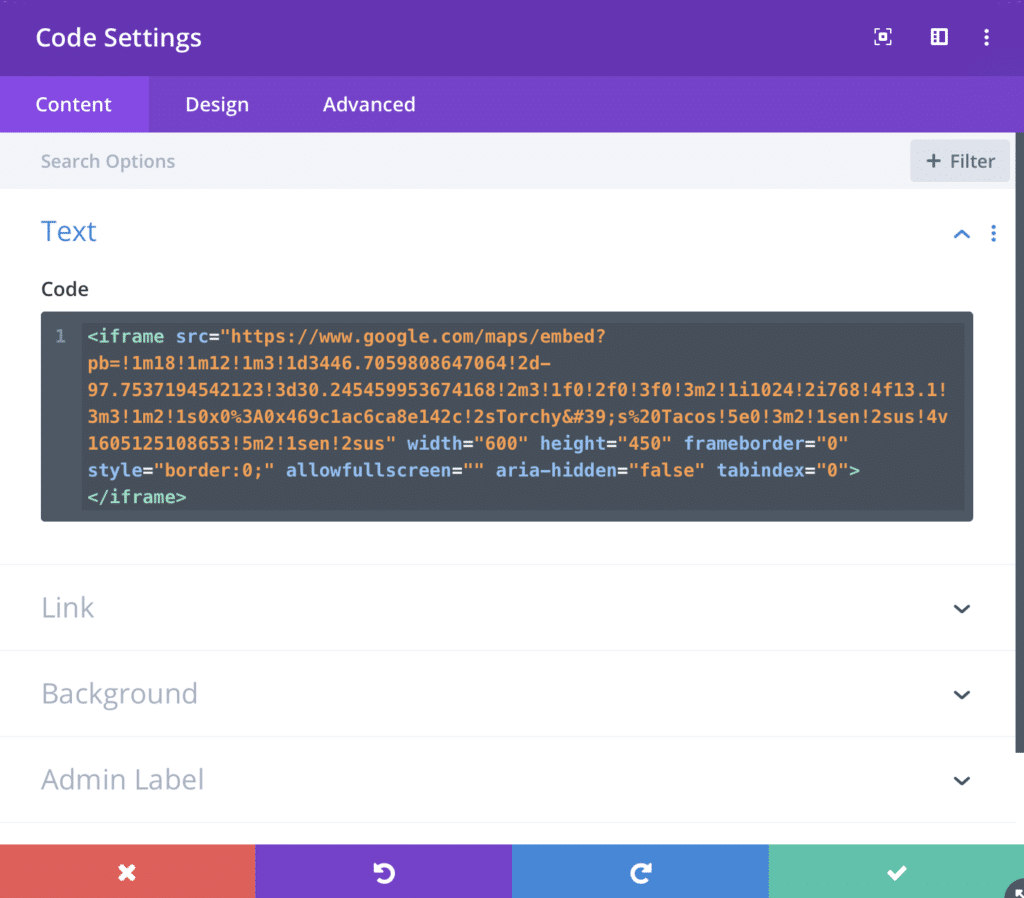Toggle fullscreen mode for Code Settings modal

pyautogui.click(x=882, y=38)
